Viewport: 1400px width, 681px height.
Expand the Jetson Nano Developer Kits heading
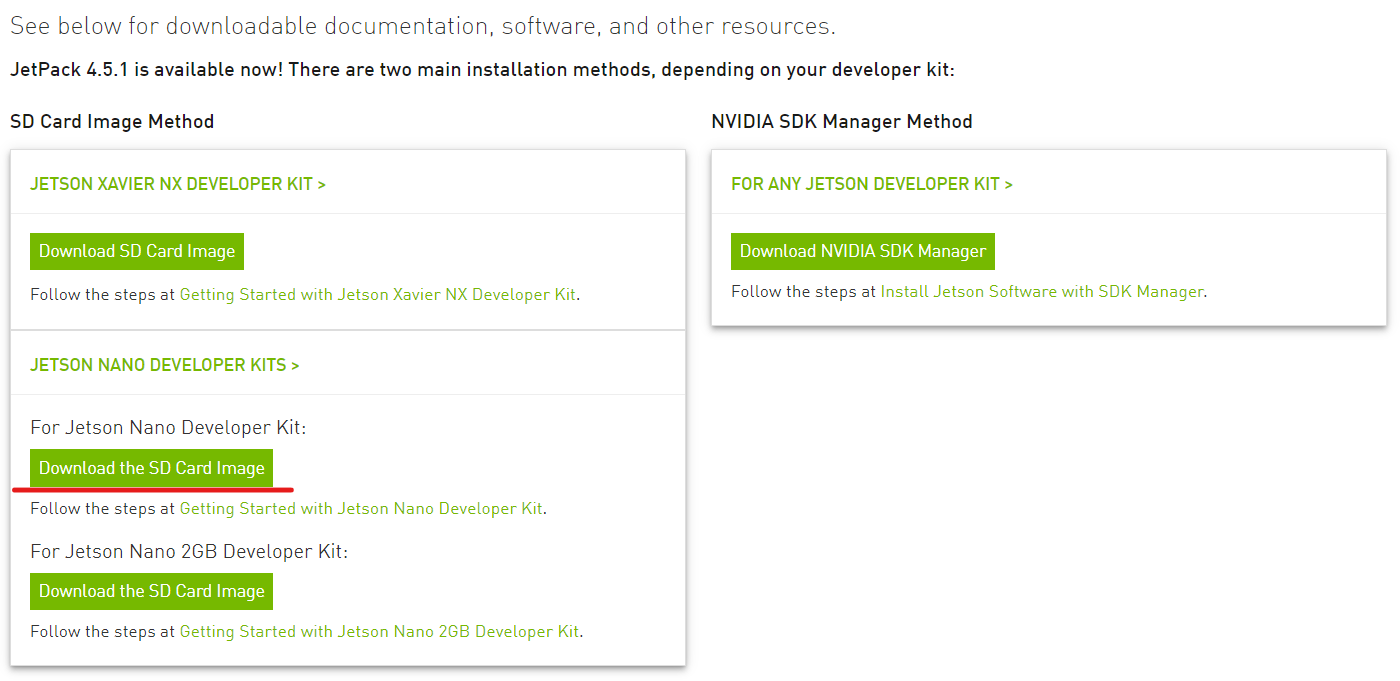pyautogui.click(x=164, y=365)
